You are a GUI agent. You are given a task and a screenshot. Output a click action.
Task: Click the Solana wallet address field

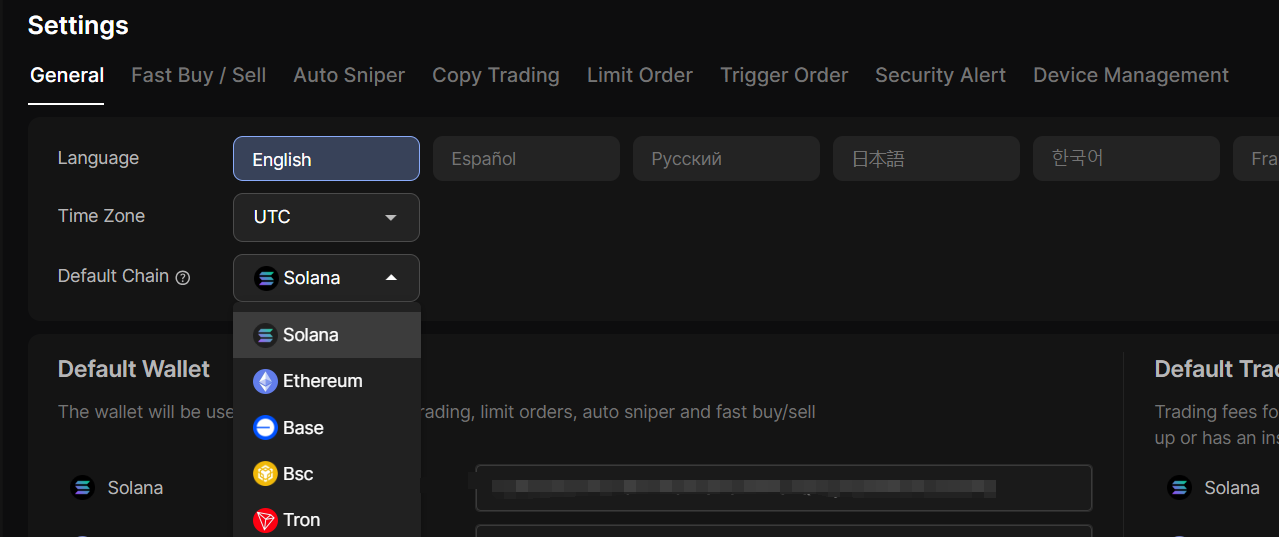pos(783,488)
